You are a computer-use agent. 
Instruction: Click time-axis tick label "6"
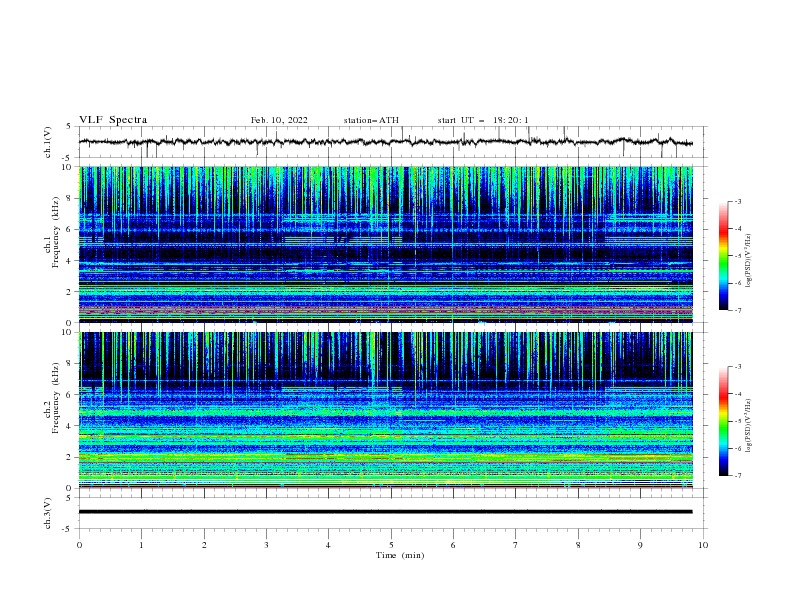tap(453, 545)
